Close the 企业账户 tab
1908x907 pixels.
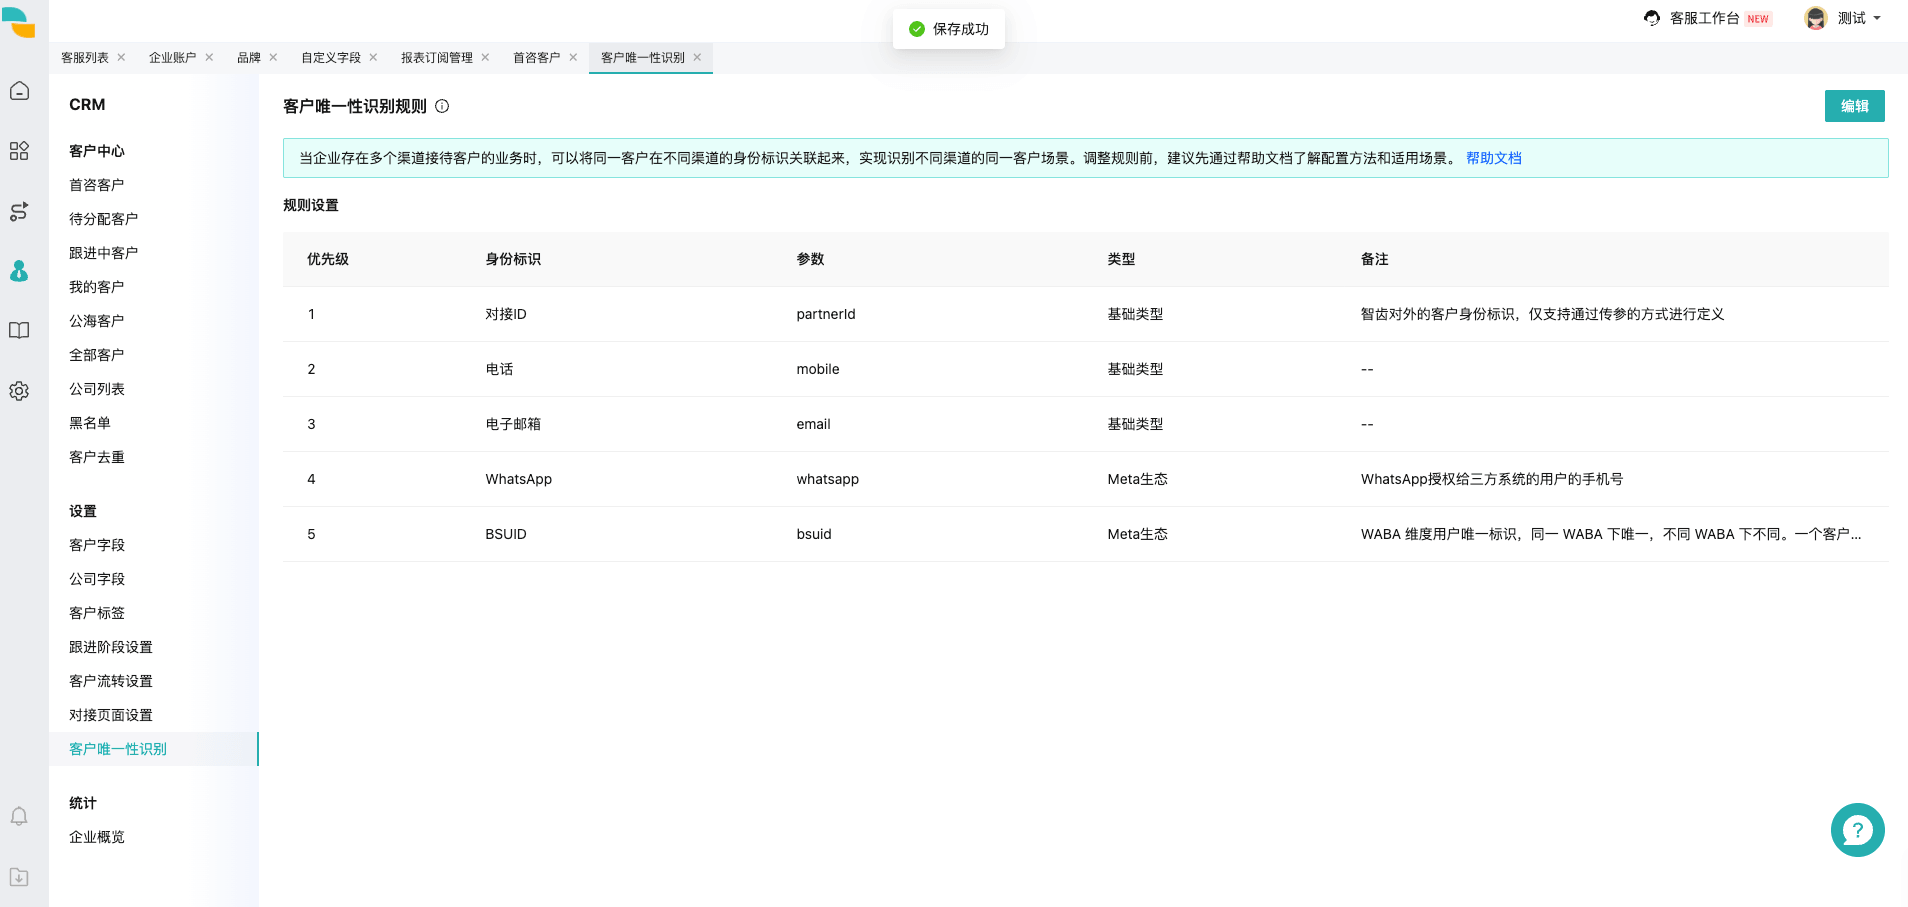(209, 57)
